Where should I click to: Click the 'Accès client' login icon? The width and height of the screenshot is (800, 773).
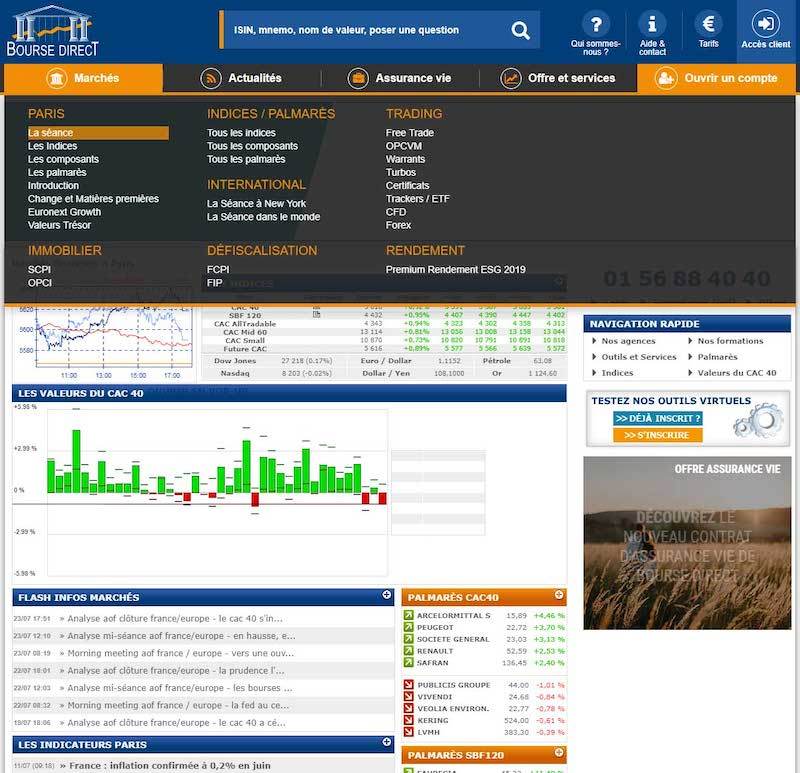[765, 23]
